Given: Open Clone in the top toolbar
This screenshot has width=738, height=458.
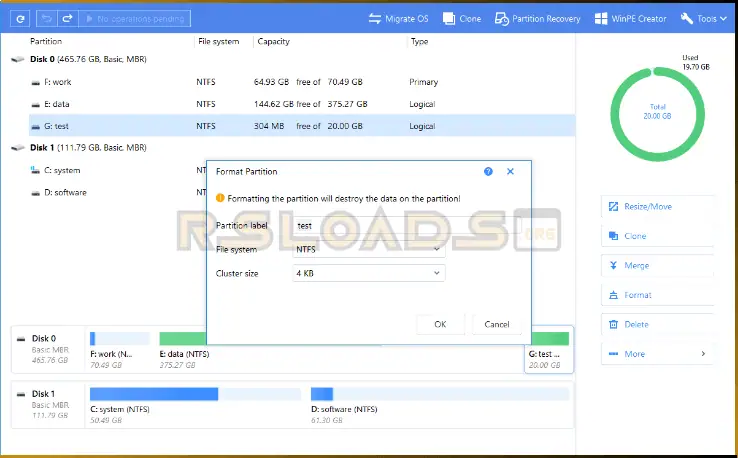Looking at the screenshot, I should pos(462,19).
